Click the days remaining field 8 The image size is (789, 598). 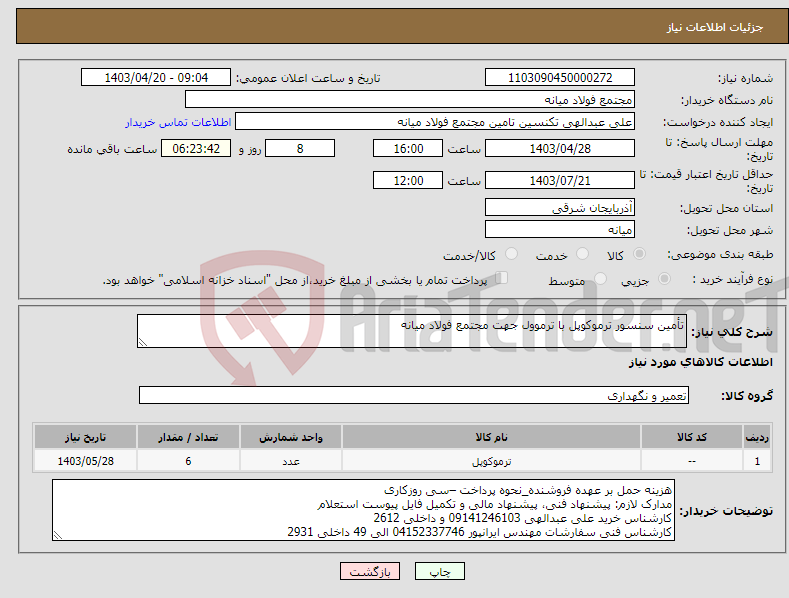point(300,148)
